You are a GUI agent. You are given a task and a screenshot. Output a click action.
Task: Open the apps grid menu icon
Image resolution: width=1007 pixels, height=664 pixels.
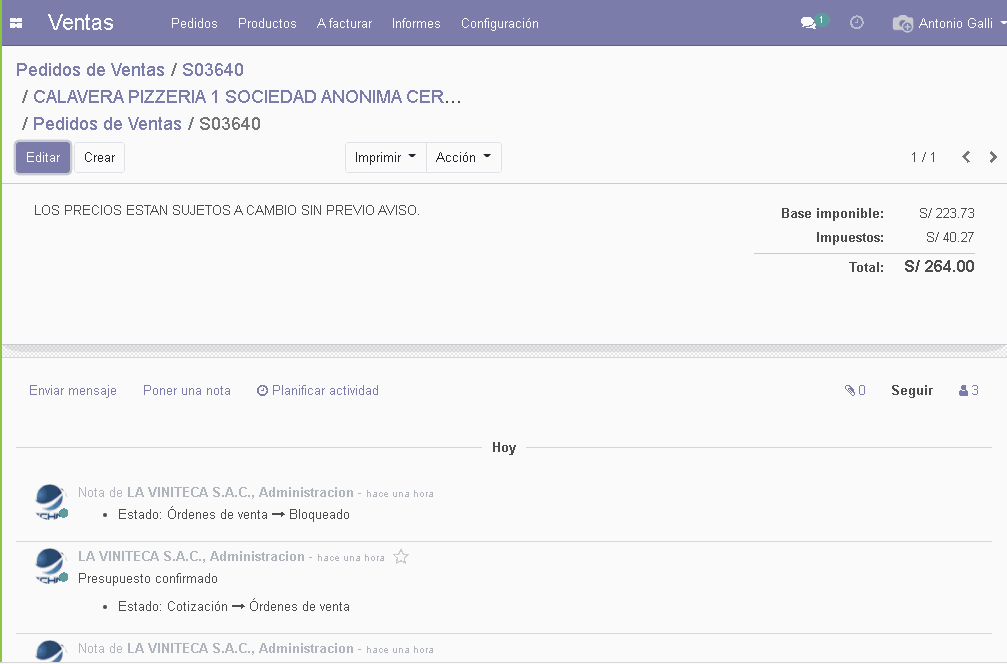(16, 23)
